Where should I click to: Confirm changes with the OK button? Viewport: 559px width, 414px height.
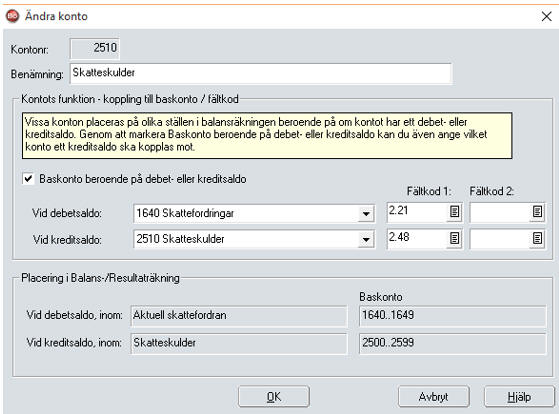274,397
